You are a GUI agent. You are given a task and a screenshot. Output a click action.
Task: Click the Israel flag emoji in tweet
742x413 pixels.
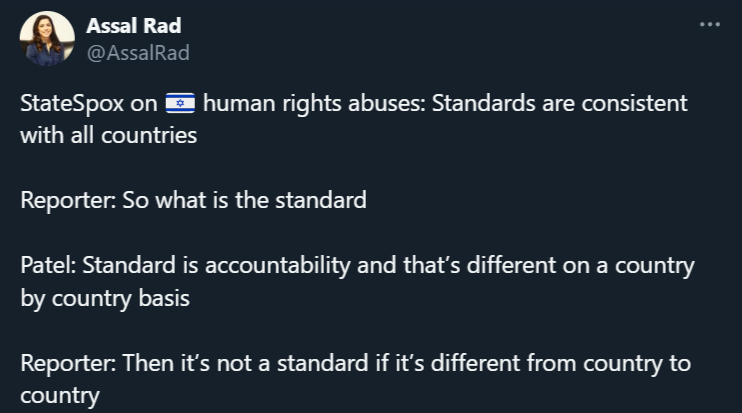180,103
